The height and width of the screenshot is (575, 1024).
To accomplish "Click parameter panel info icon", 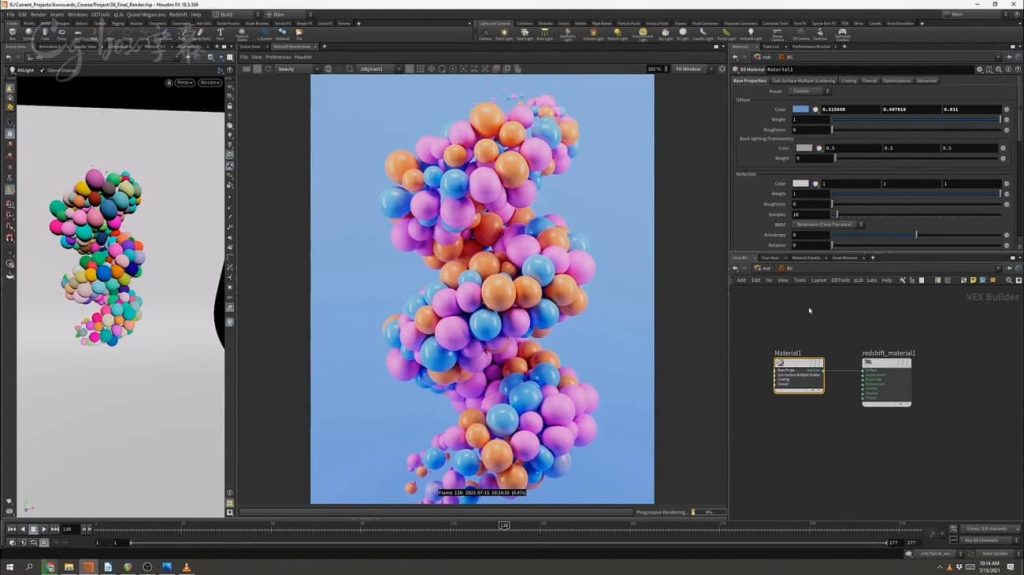I will click(x=1008, y=69).
